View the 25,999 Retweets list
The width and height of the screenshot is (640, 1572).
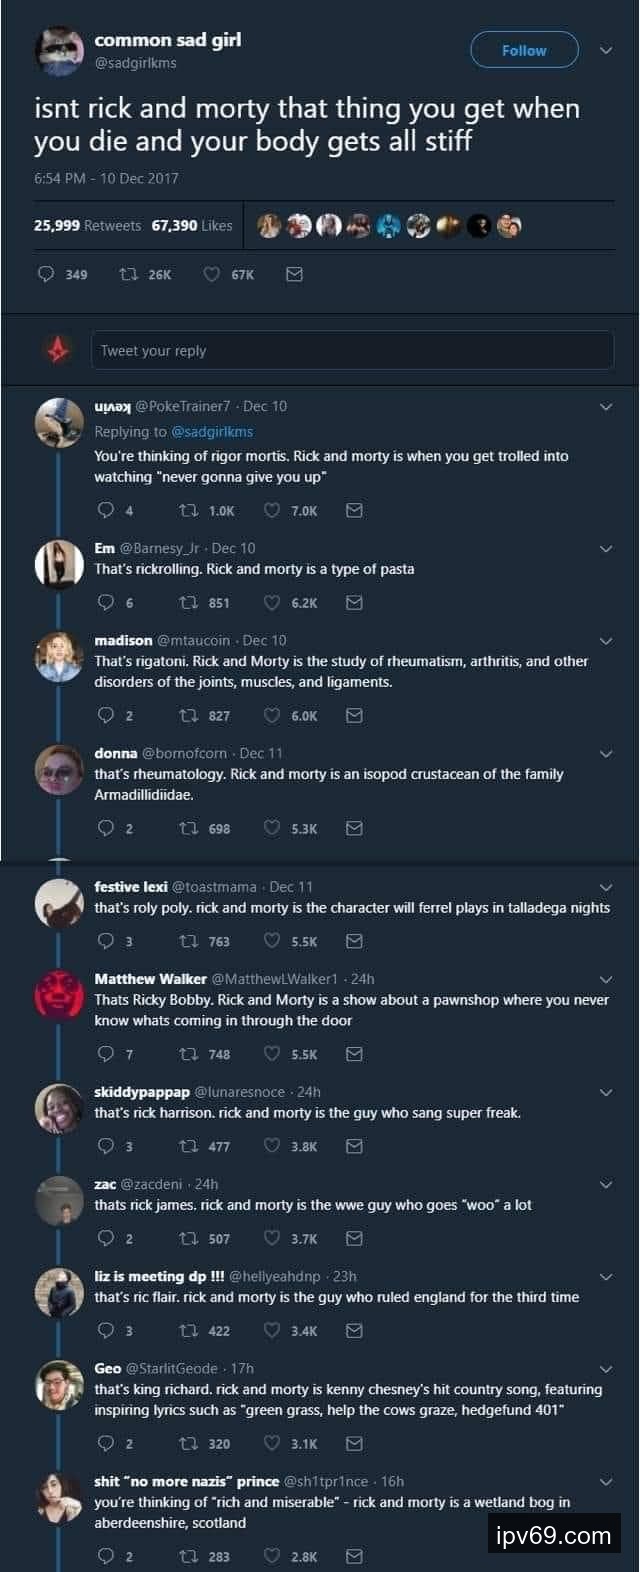tap(87, 226)
